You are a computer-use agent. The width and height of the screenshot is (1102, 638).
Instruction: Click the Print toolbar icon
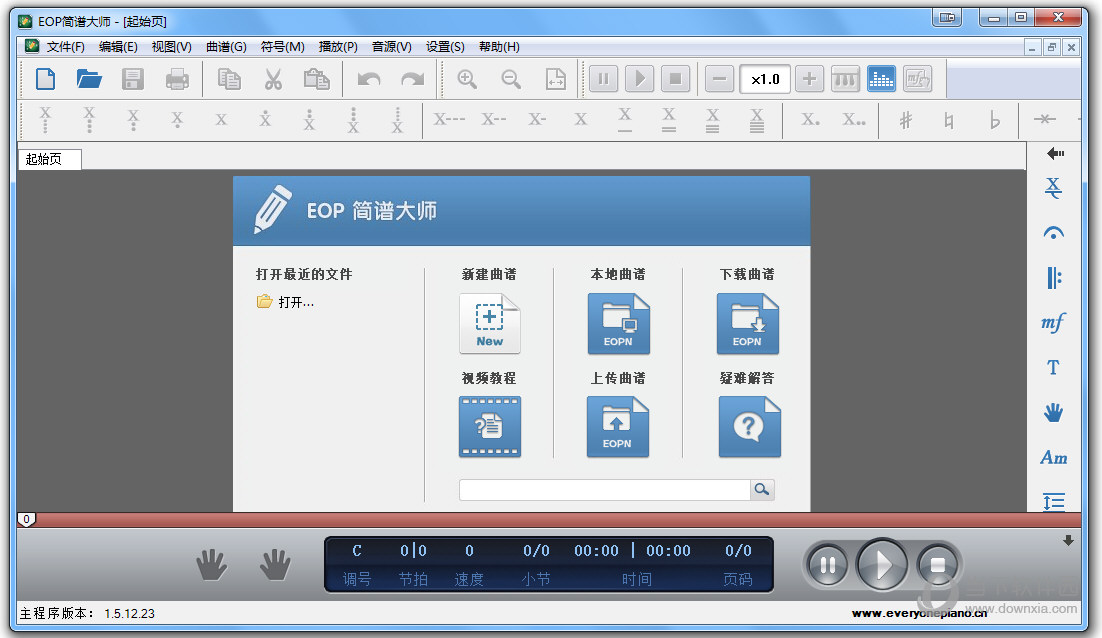tap(177, 79)
